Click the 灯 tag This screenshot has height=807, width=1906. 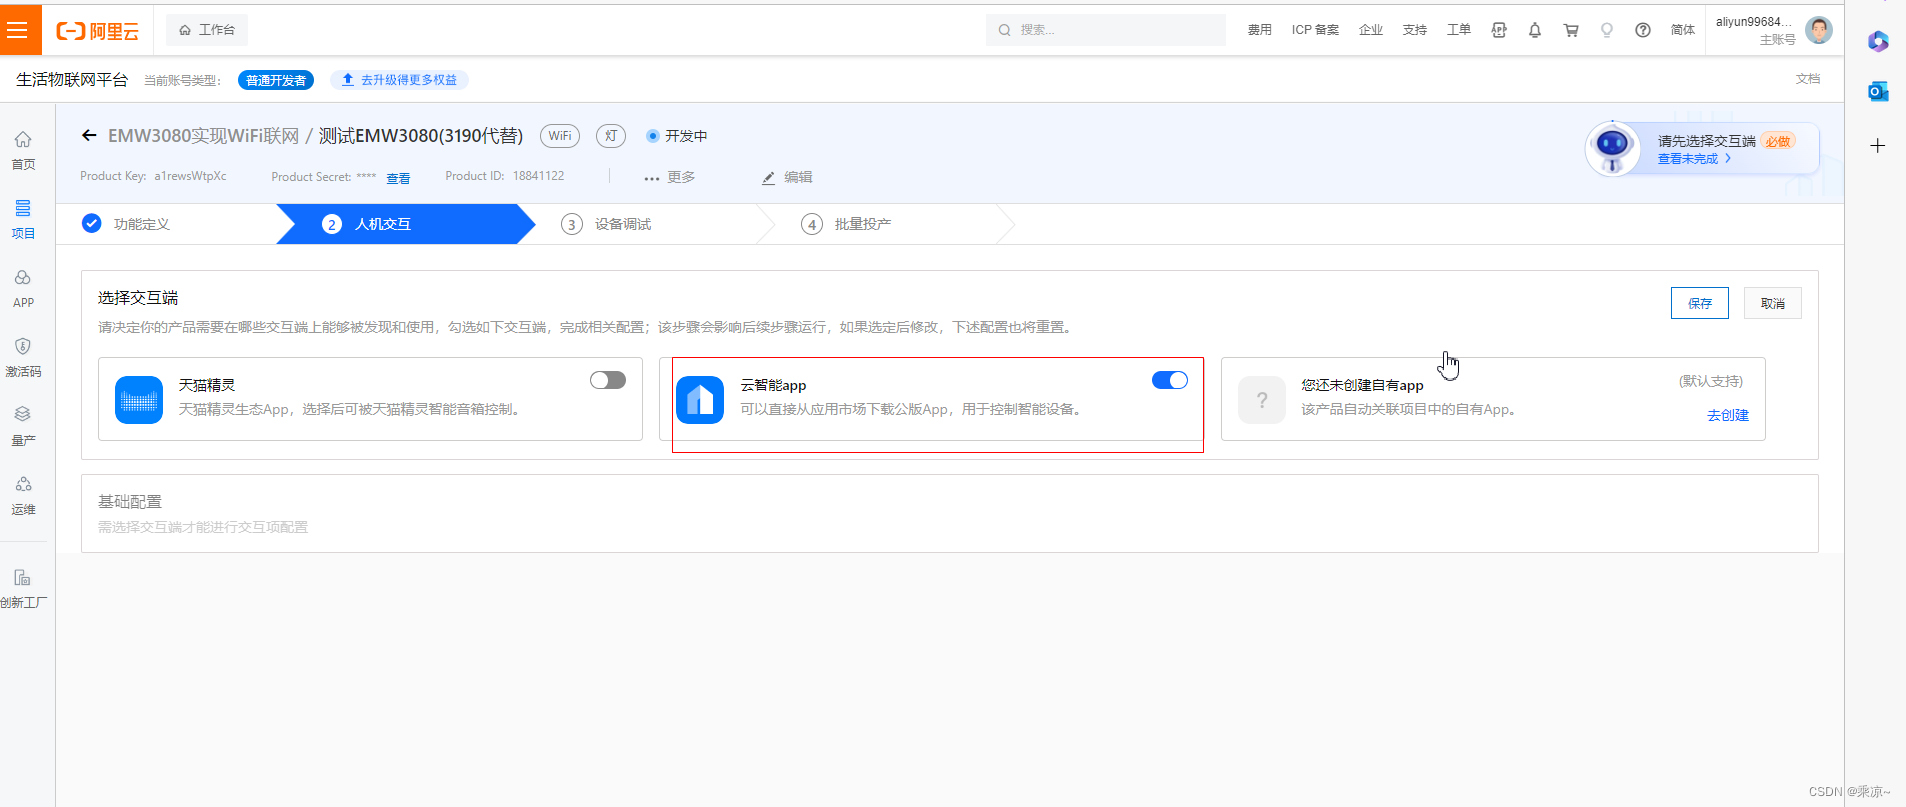click(x=611, y=136)
